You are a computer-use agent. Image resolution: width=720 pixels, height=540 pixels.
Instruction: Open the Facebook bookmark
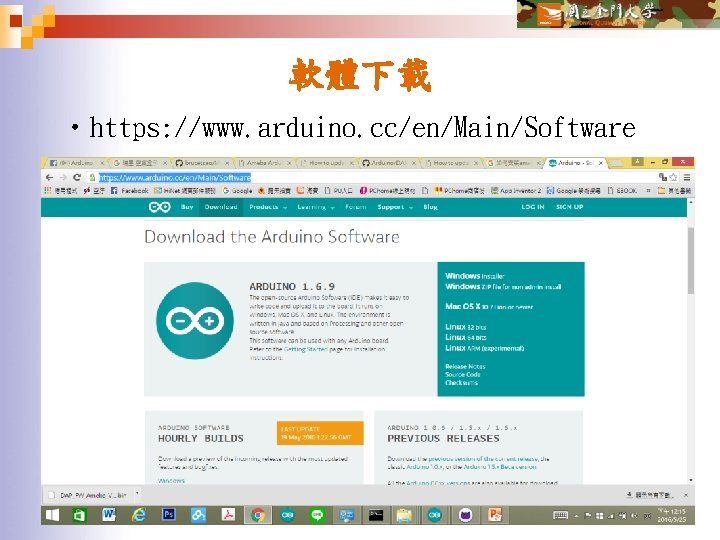(129, 191)
